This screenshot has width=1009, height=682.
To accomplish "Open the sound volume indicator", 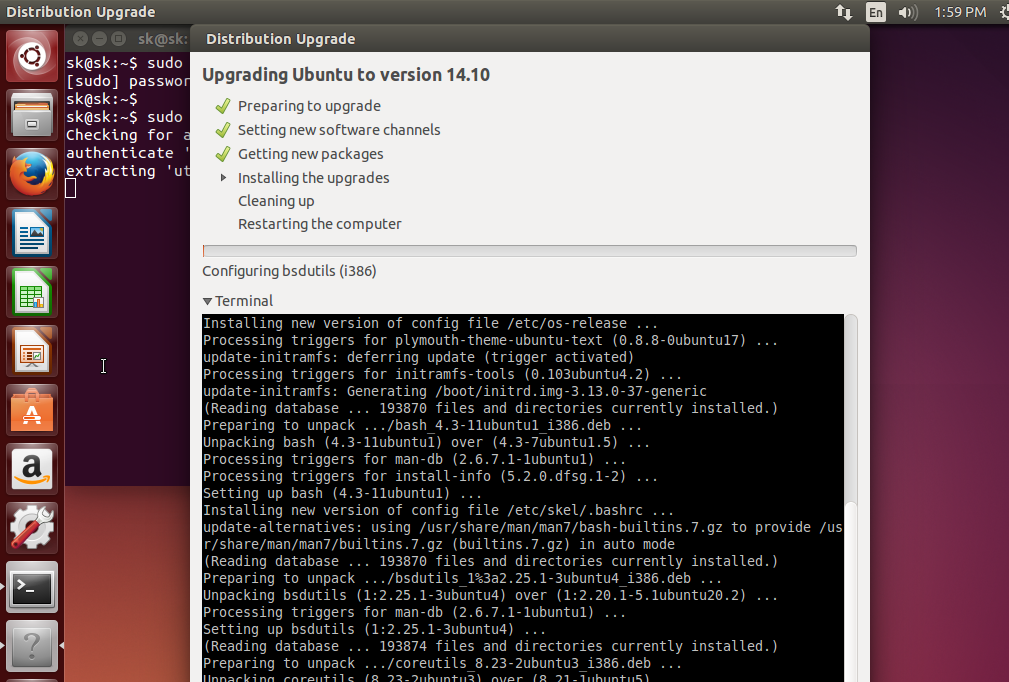I will [x=907, y=12].
